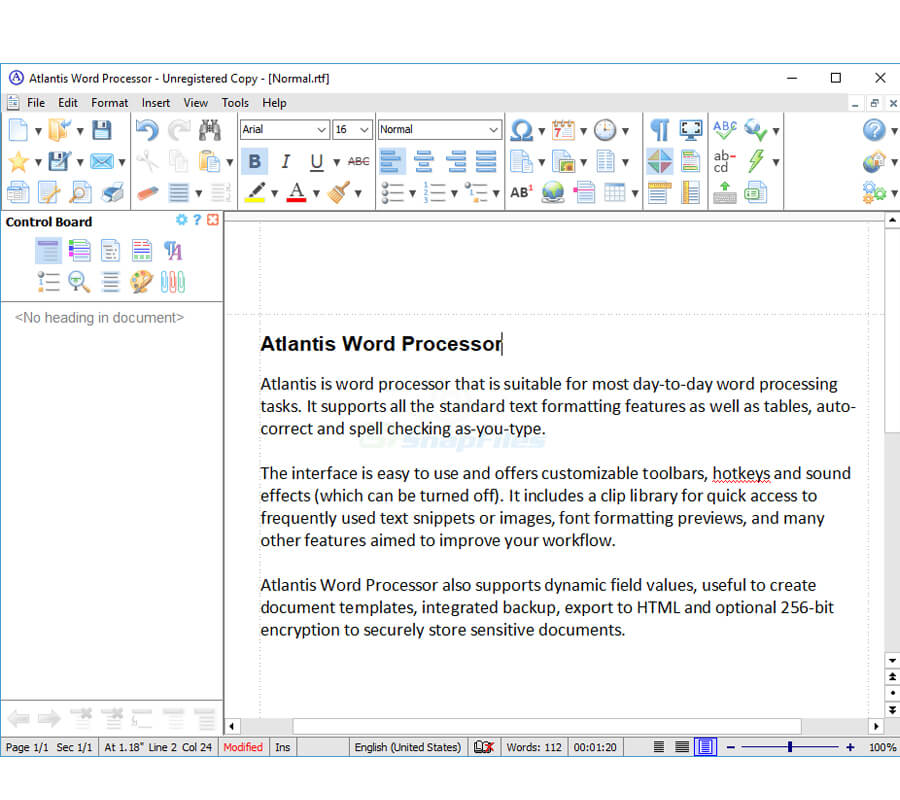Click the Help question mark icon
Screen dimensions: 900x800
[874, 130]
